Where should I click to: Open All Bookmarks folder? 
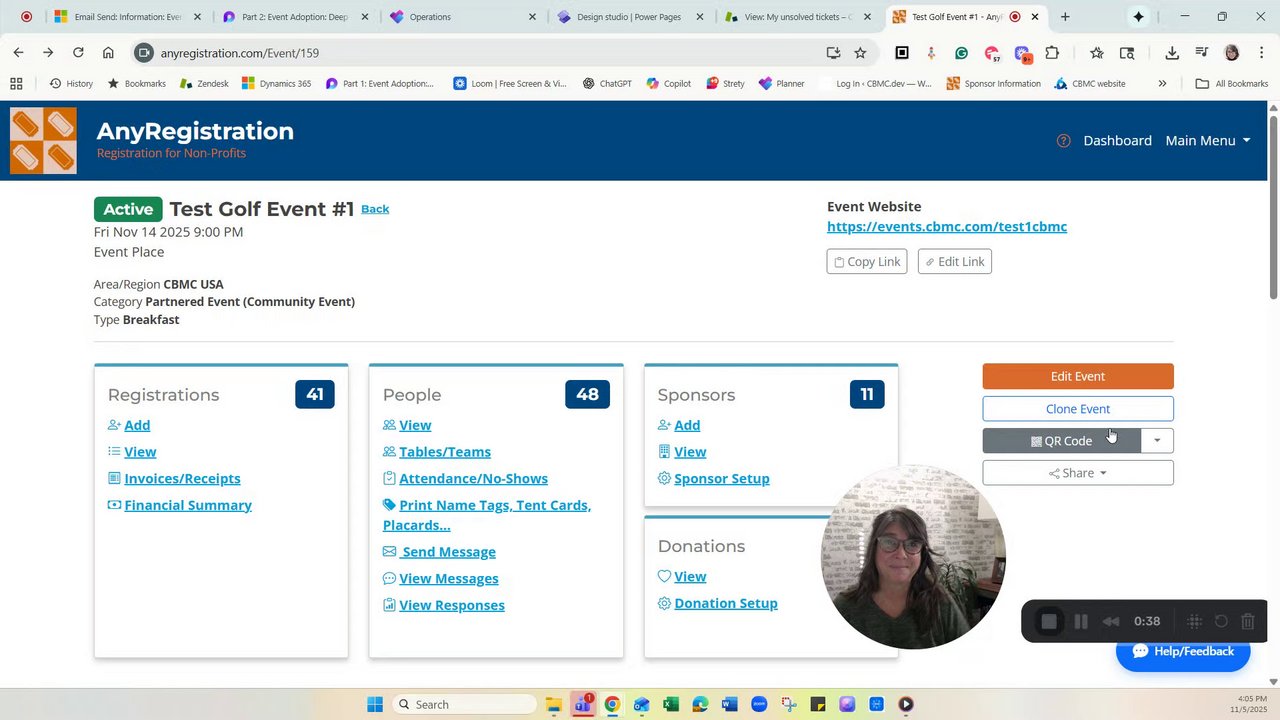pos(1232,84)
